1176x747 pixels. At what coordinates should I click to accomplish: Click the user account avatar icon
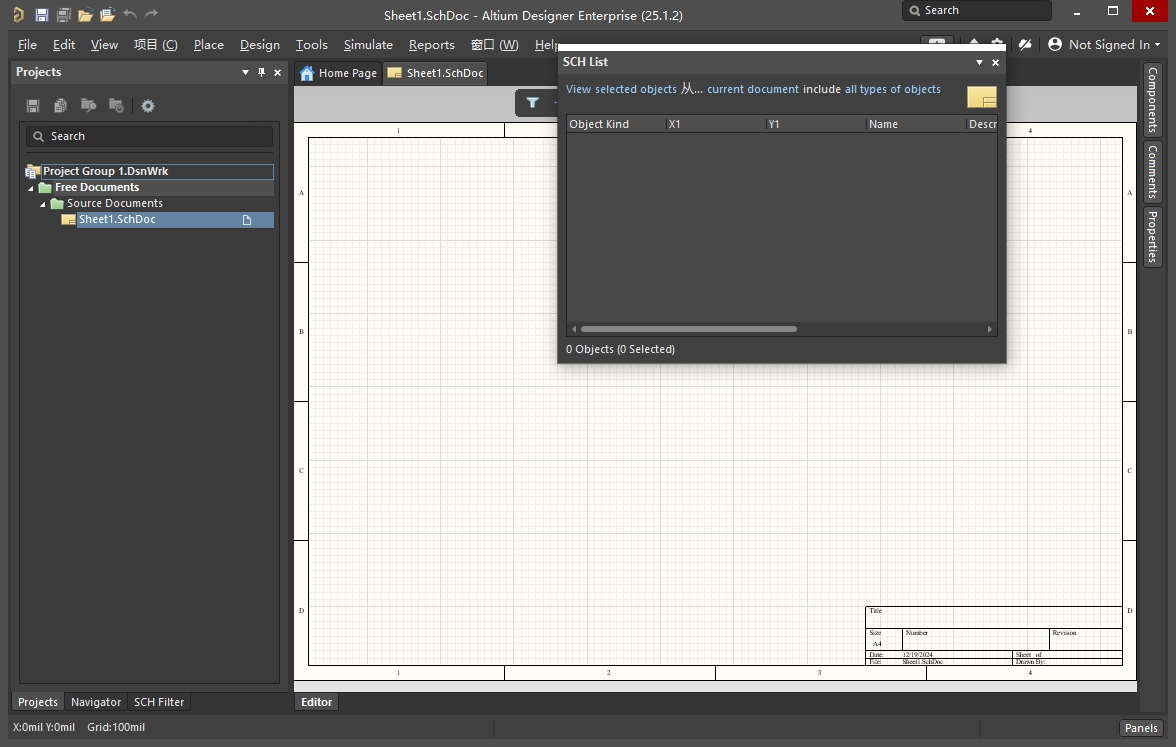[1054, 44]
